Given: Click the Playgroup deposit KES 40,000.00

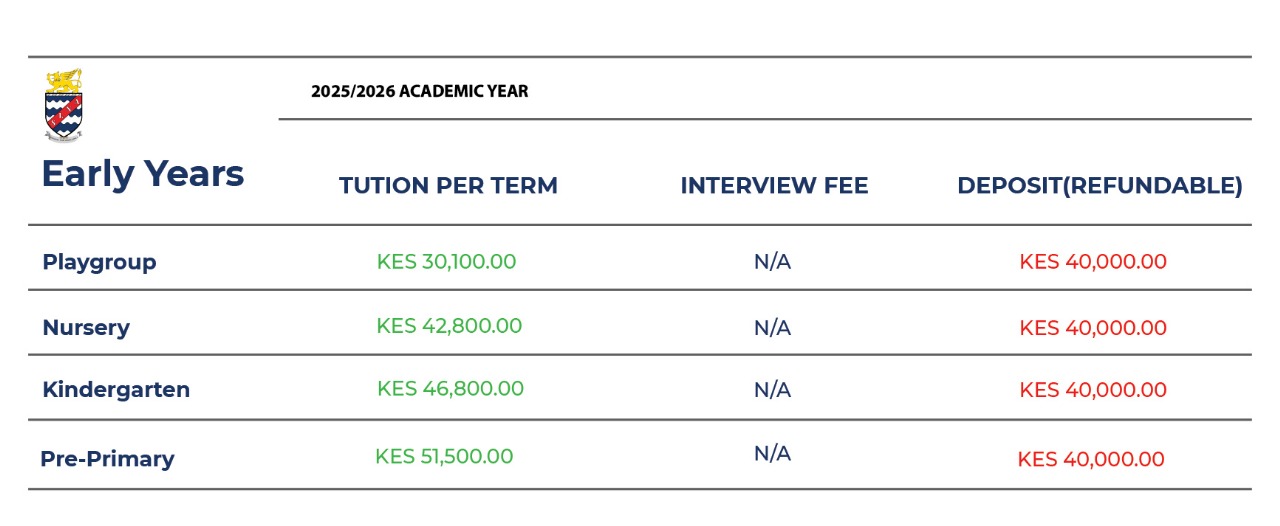Looking at the screenshot, I should (x=1093, y=262).
